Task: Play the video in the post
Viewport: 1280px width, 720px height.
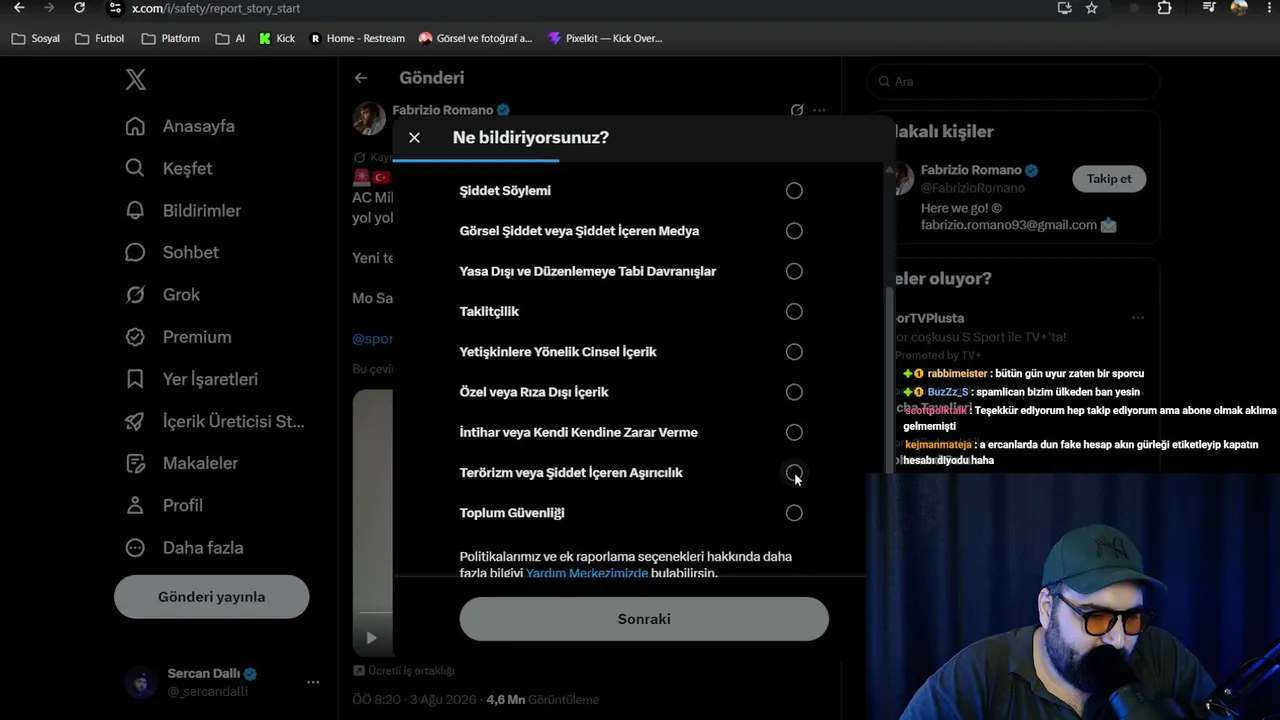Action: tap(372, 638)
